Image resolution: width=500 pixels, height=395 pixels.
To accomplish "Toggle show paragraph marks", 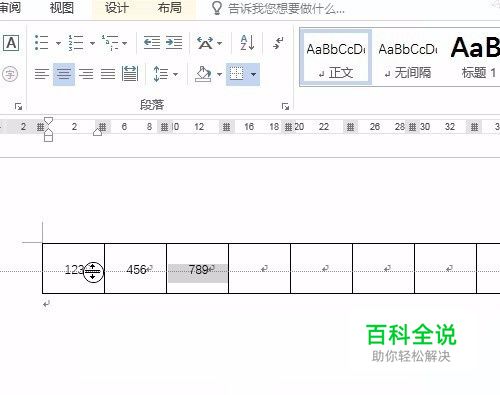I will pos(278,43).
